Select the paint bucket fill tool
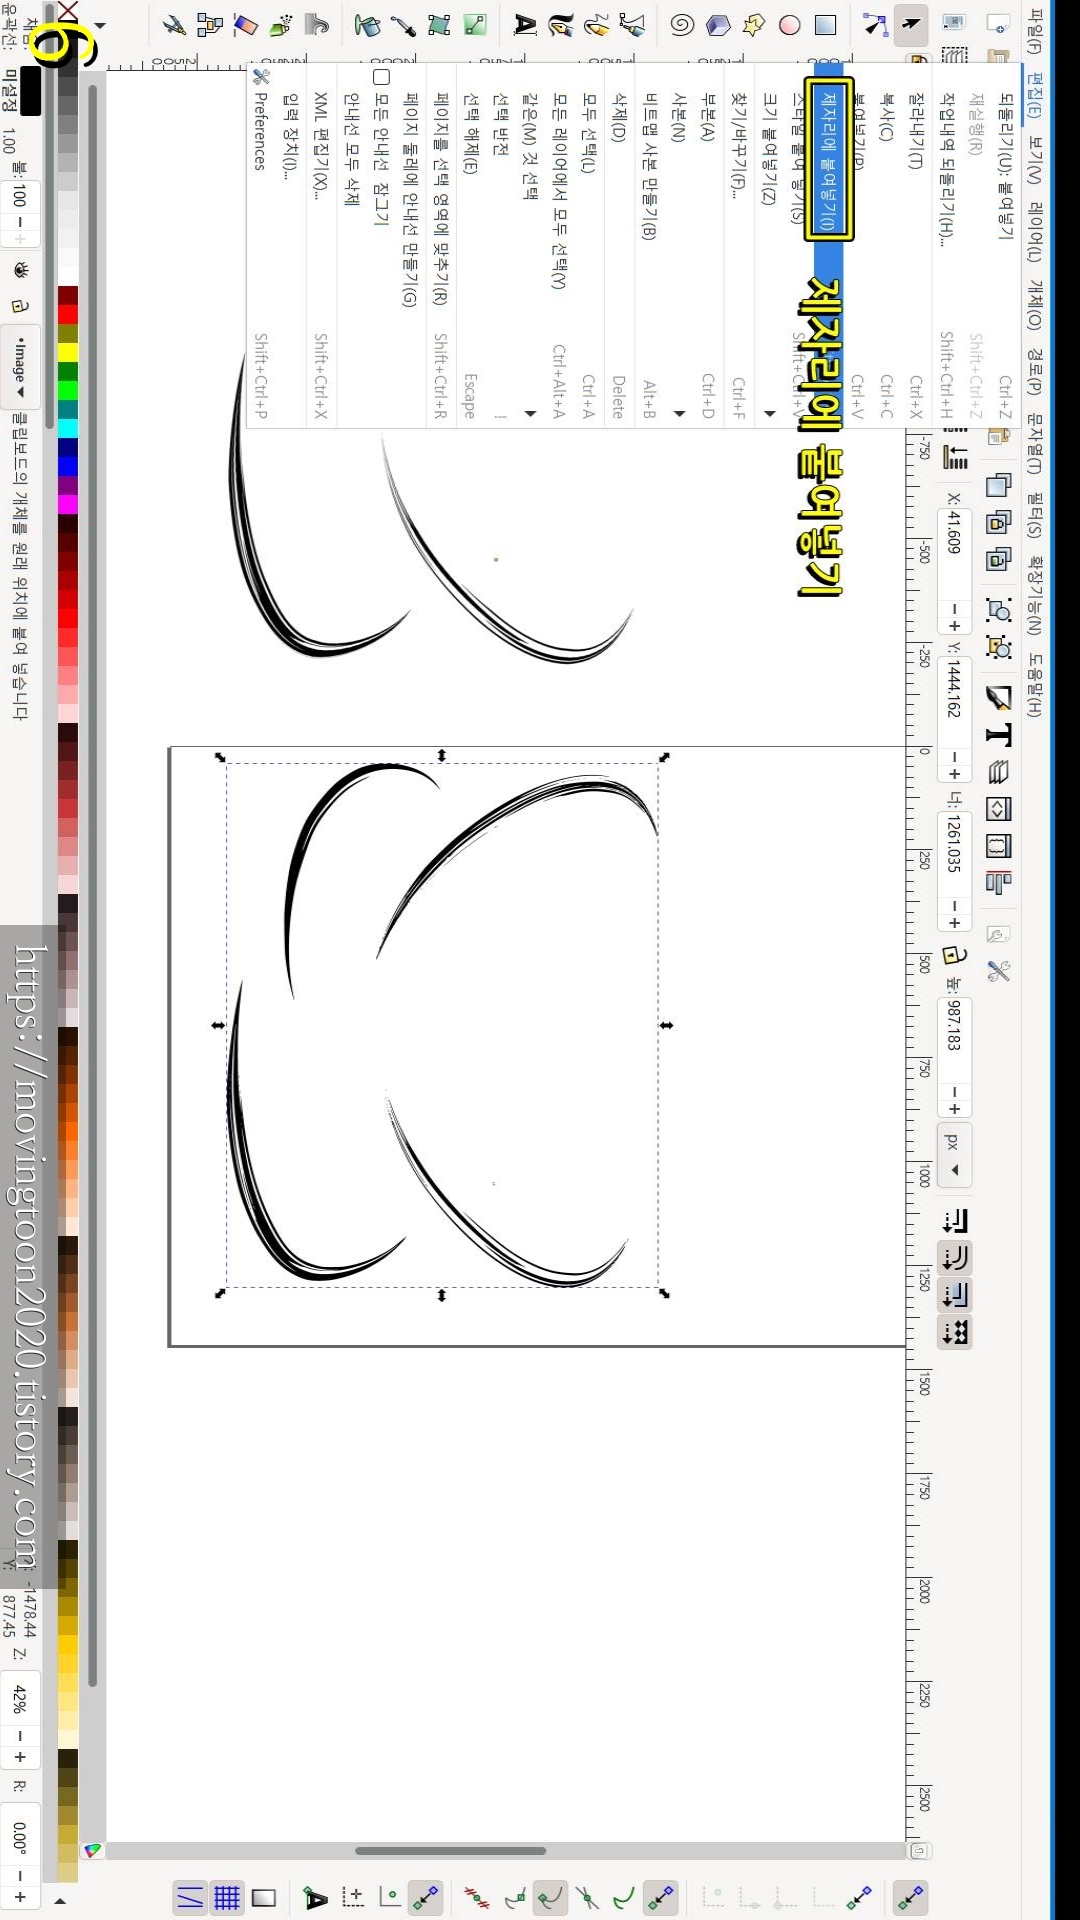1080x1920 pixels. point(368,25)
